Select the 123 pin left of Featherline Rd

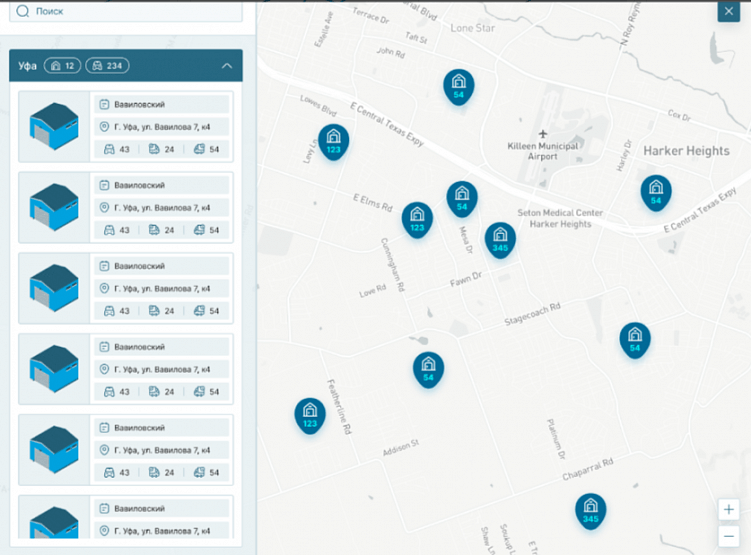pos(310,416)
